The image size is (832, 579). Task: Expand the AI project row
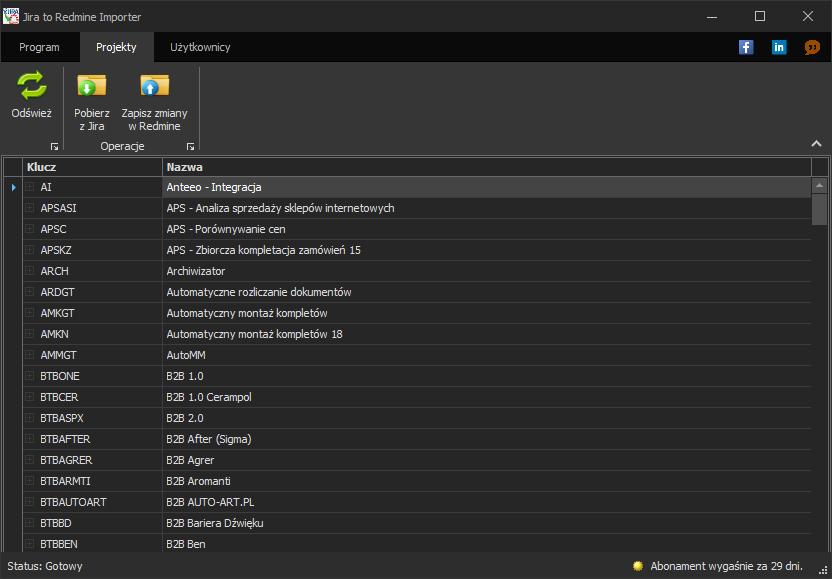coord(30,187)
